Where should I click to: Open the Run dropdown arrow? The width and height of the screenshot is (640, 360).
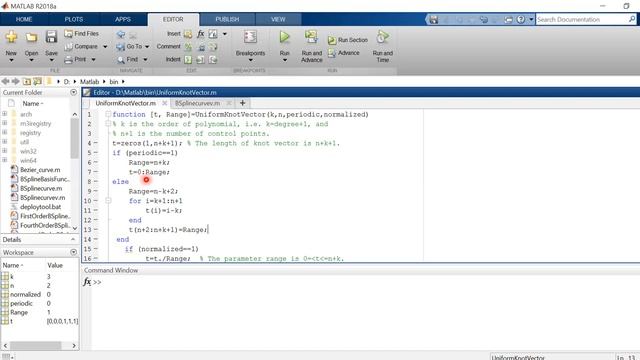pyautogui.click(x=284, y=60)
